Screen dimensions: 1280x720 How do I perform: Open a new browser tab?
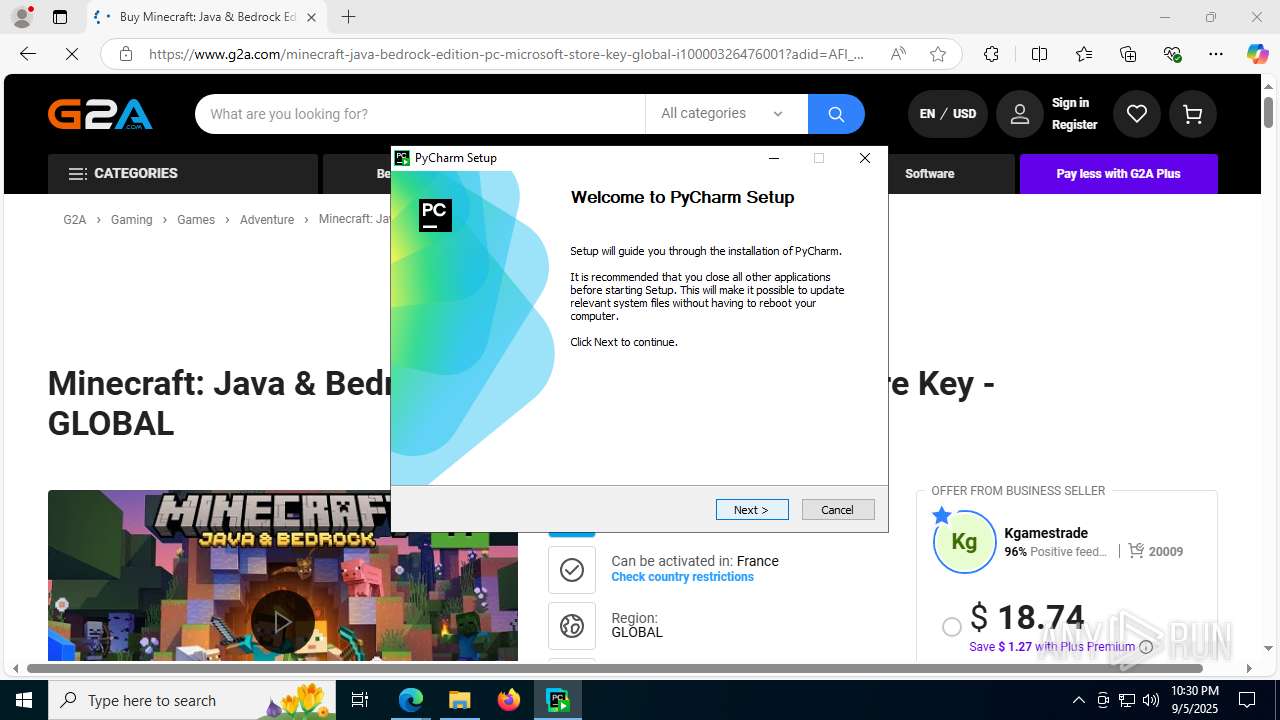pyautogui.click(x=348, y=17)
